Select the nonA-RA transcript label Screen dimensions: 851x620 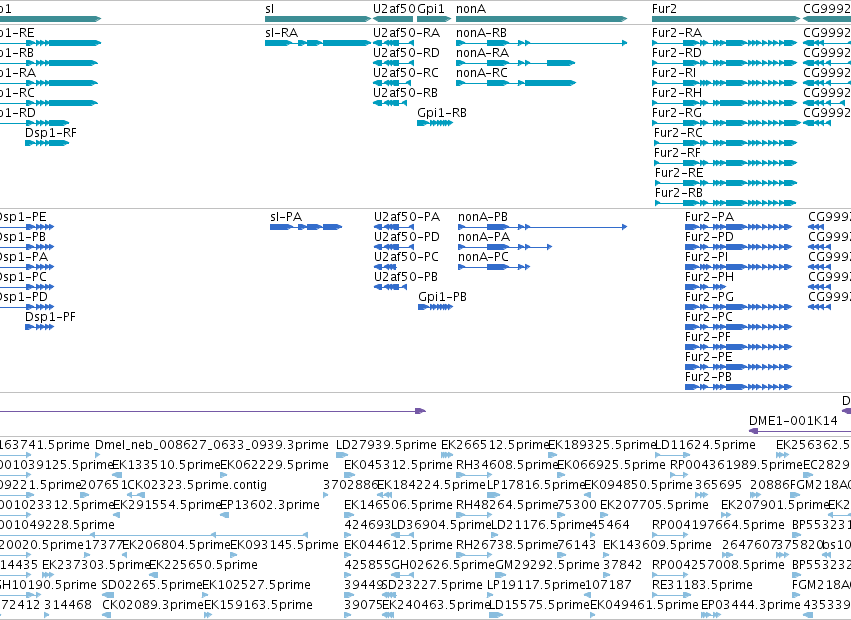coord(482,53)
